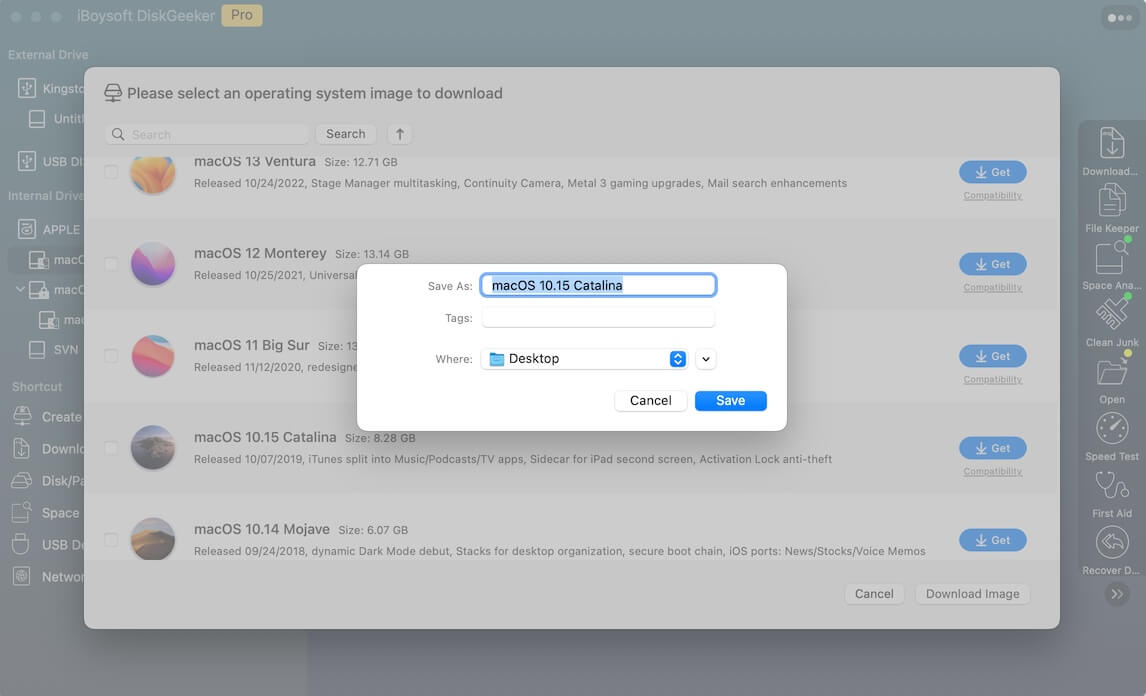Viewport: 1146px width, 696px height.
Task: Launch the Space Analyze tool
Action: [1111, 258]
